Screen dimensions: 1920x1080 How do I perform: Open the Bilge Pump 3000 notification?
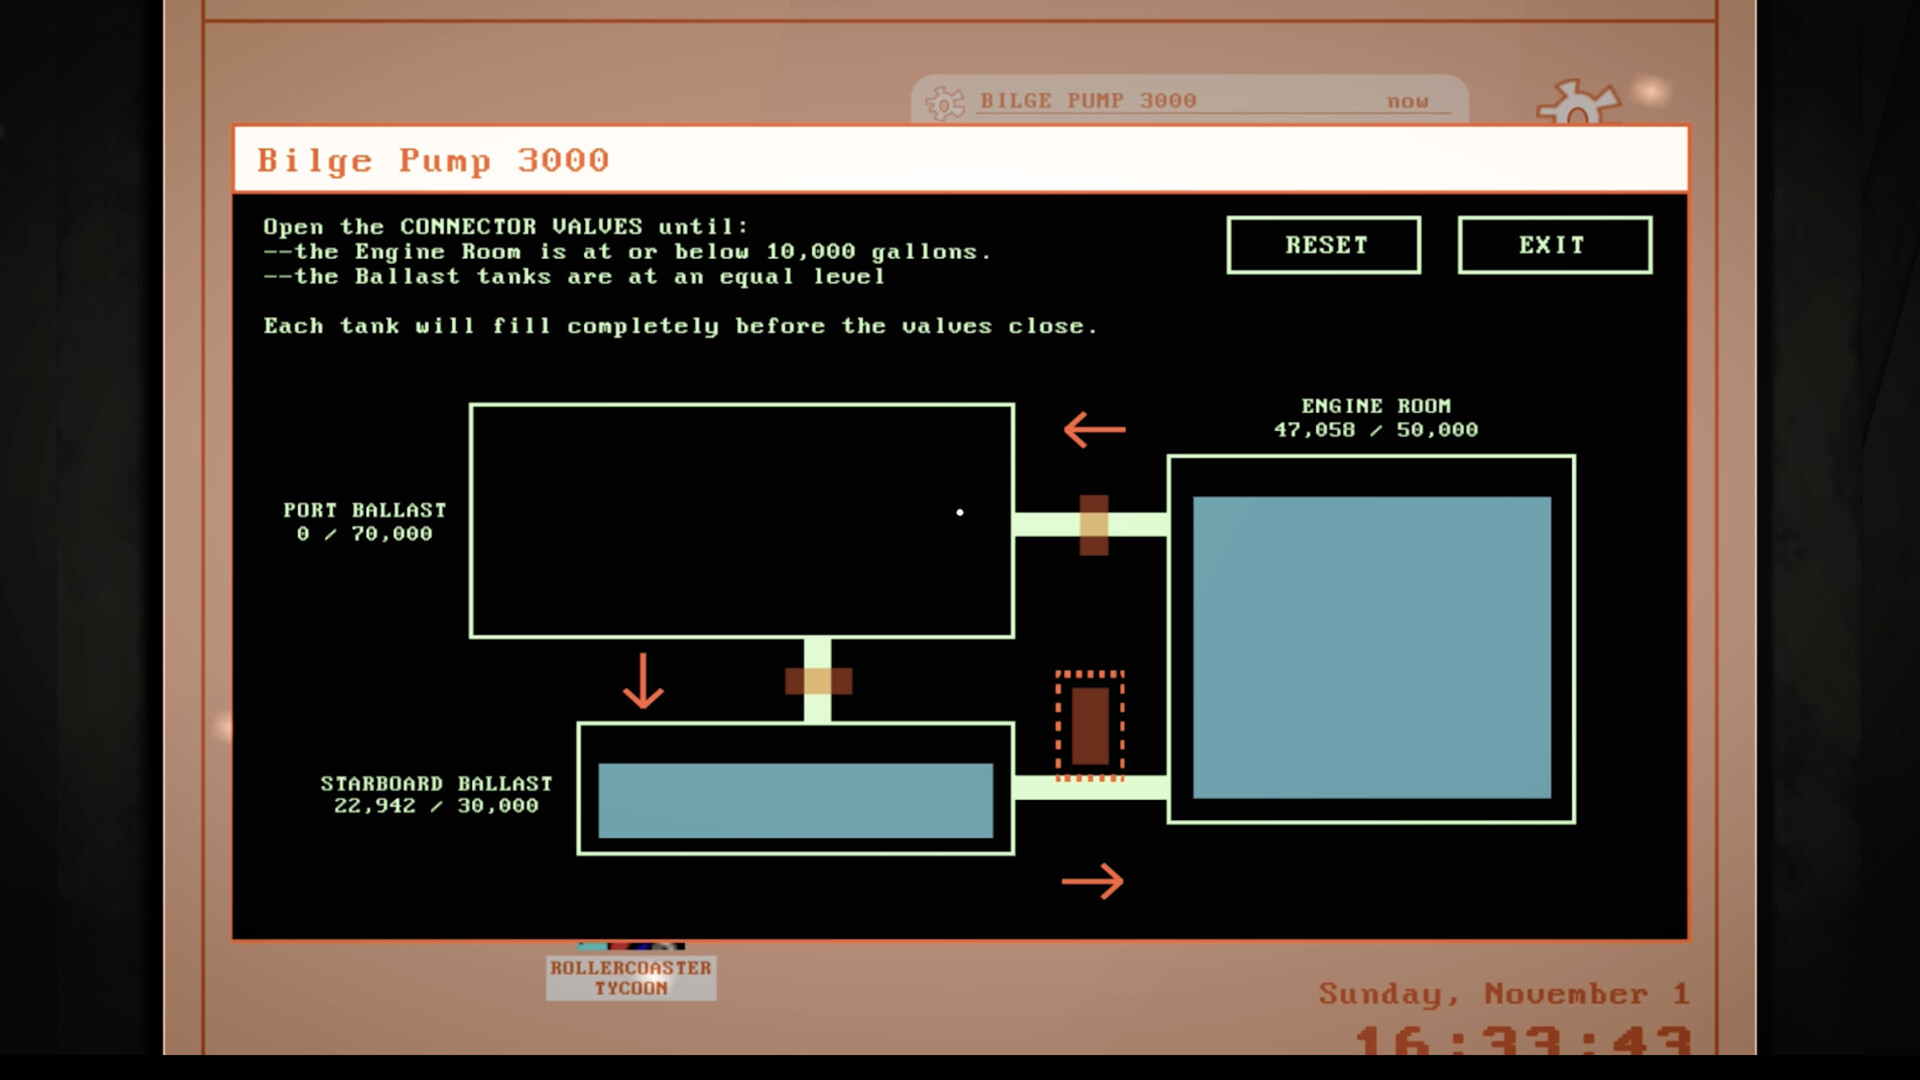point(1189,100)
